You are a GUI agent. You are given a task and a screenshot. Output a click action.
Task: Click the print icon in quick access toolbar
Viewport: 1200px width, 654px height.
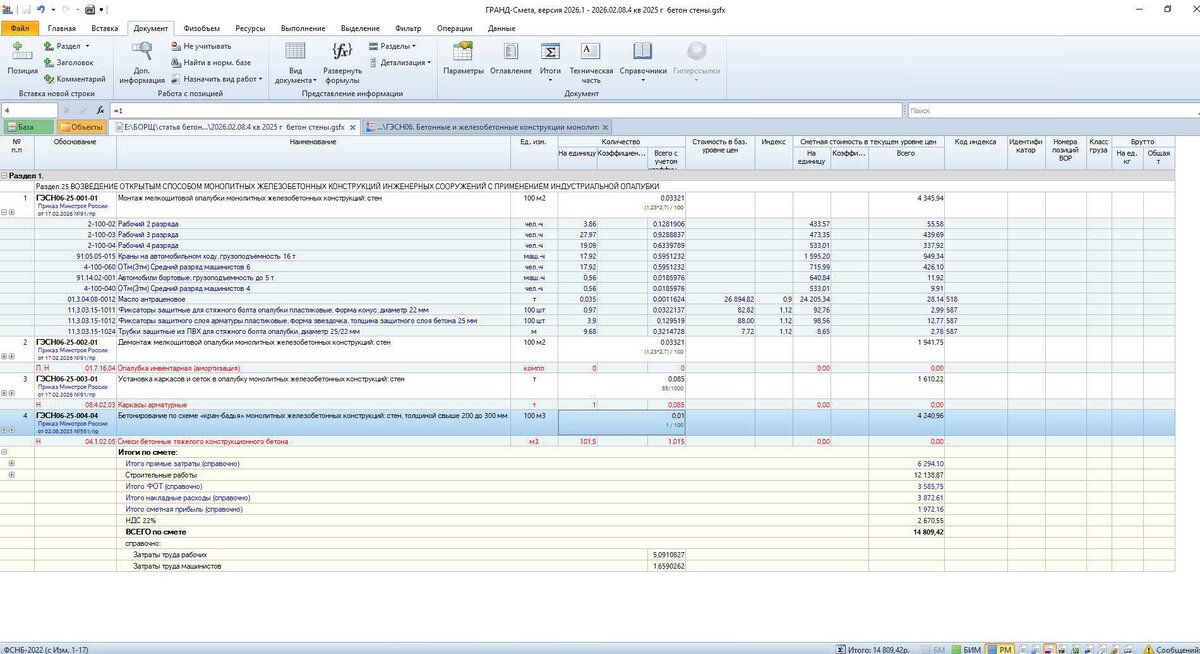(92, 8)
